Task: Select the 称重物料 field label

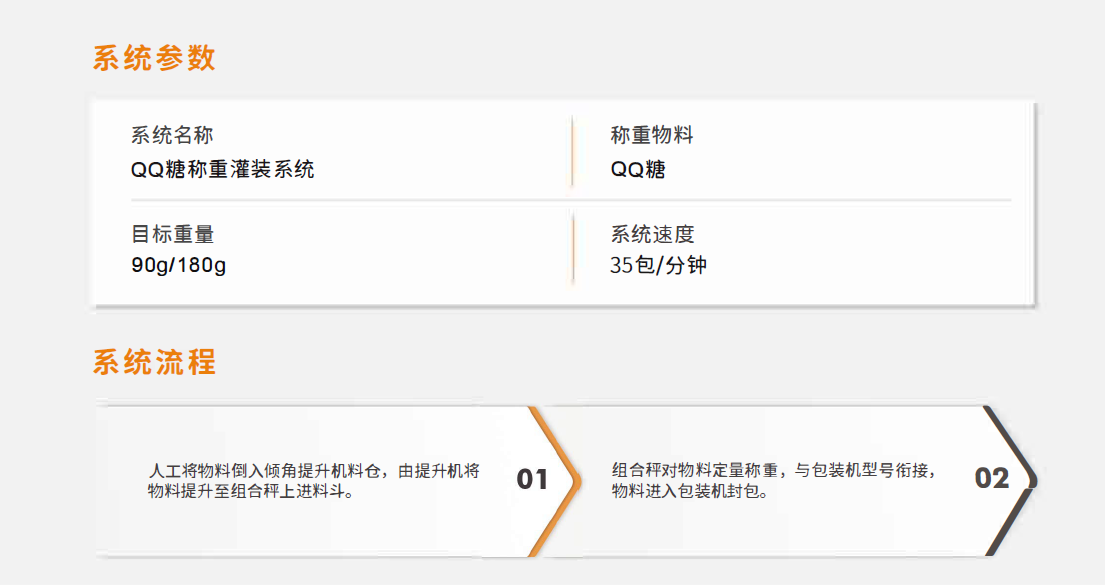Action: [x=652, y=135]
